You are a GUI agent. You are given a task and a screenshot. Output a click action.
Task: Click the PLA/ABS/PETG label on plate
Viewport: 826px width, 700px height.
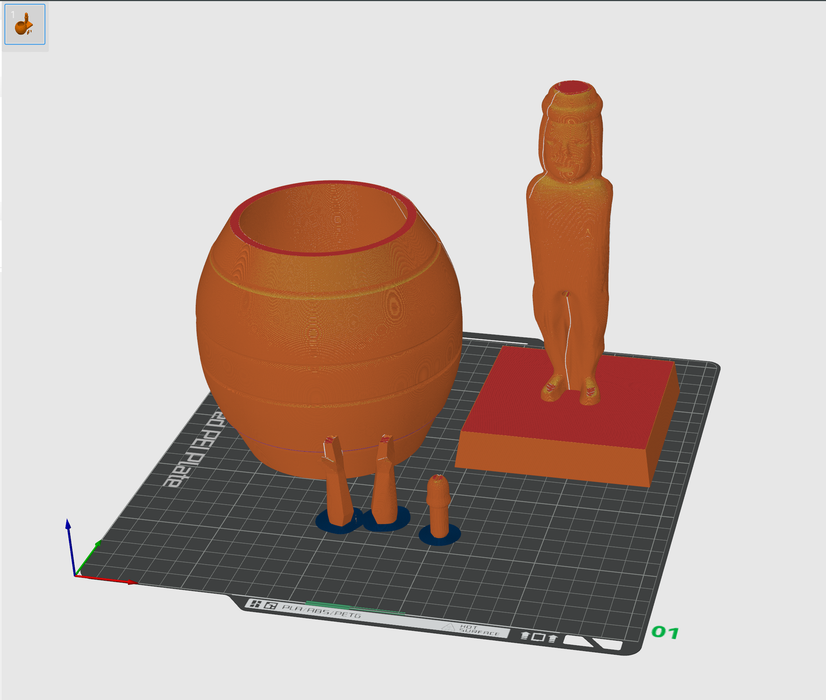320,608
